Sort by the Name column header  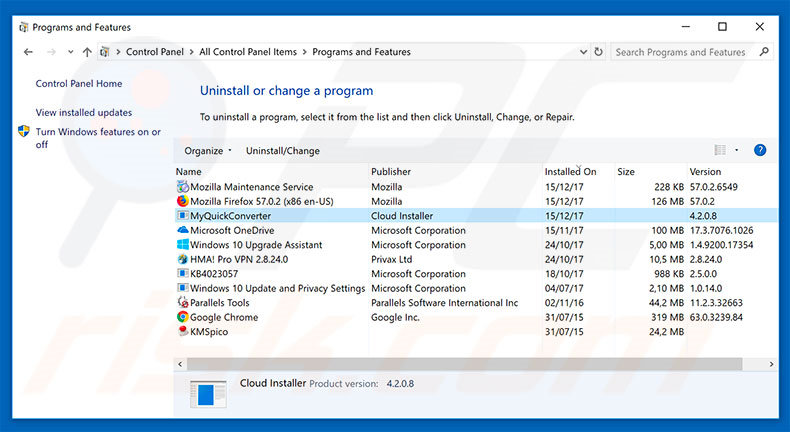pos(188,172)
